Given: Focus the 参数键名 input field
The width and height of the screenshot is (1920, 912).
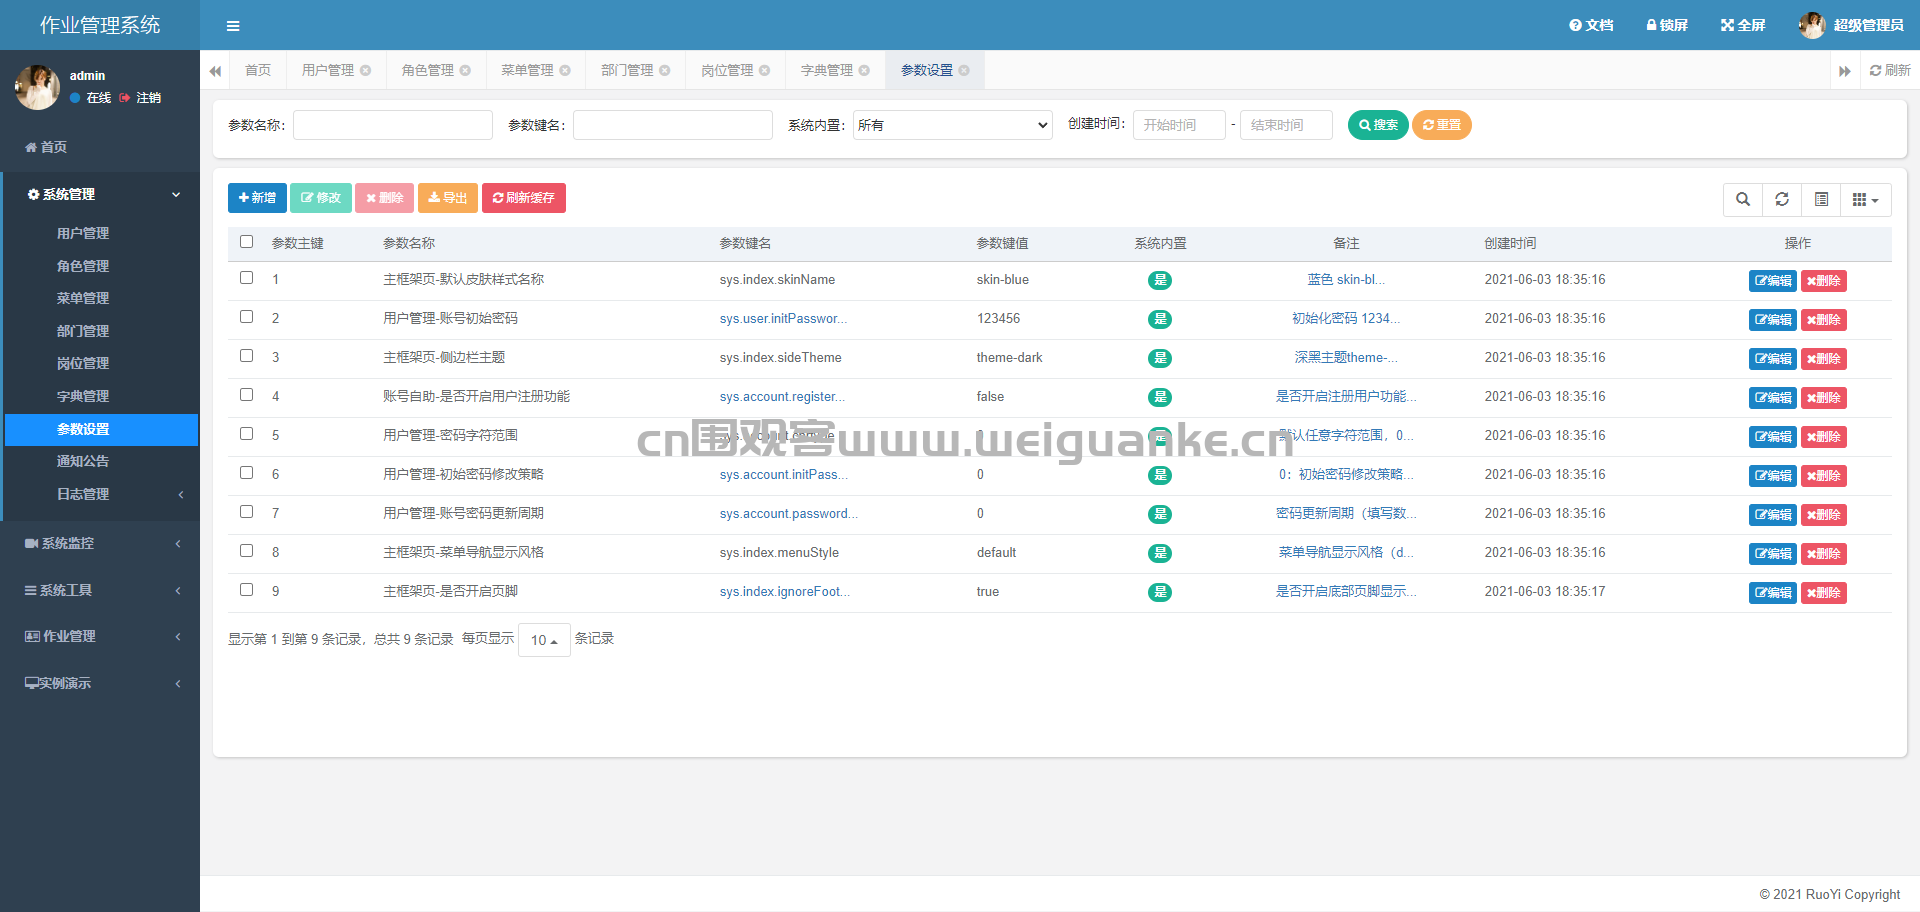Looking at the screenshot, I should (x=673, y=125).
